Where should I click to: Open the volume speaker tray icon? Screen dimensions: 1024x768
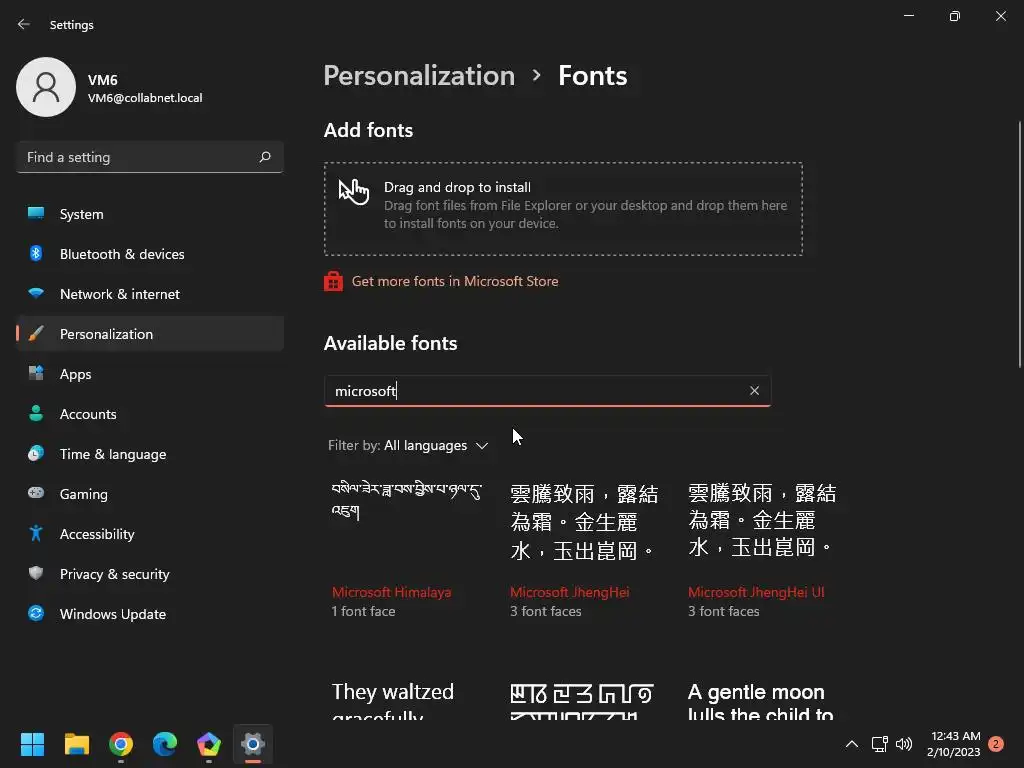904,744
